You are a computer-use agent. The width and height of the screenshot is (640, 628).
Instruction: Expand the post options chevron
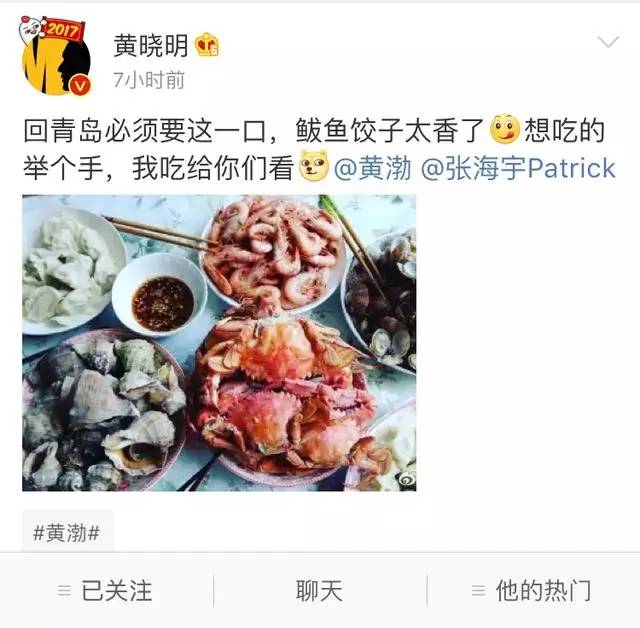click(x=608, y=41)
